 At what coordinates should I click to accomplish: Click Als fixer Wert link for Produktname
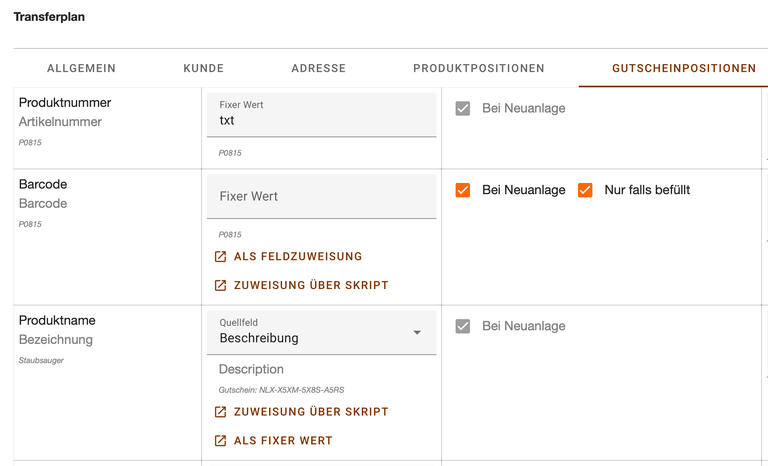[x=283, y=441]
